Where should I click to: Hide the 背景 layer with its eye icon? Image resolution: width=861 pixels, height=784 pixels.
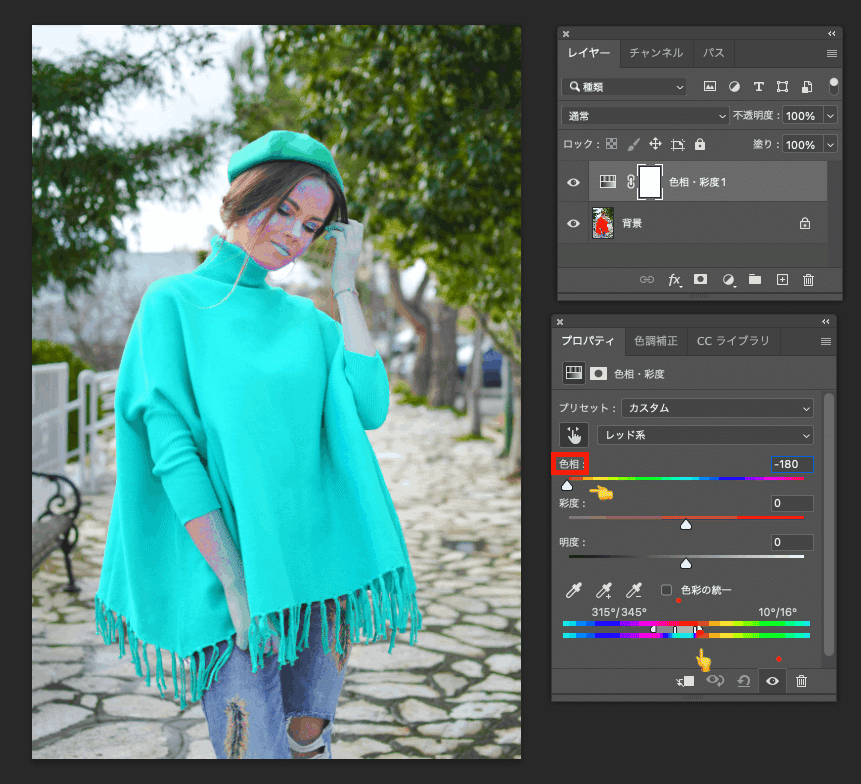(573, 223)
